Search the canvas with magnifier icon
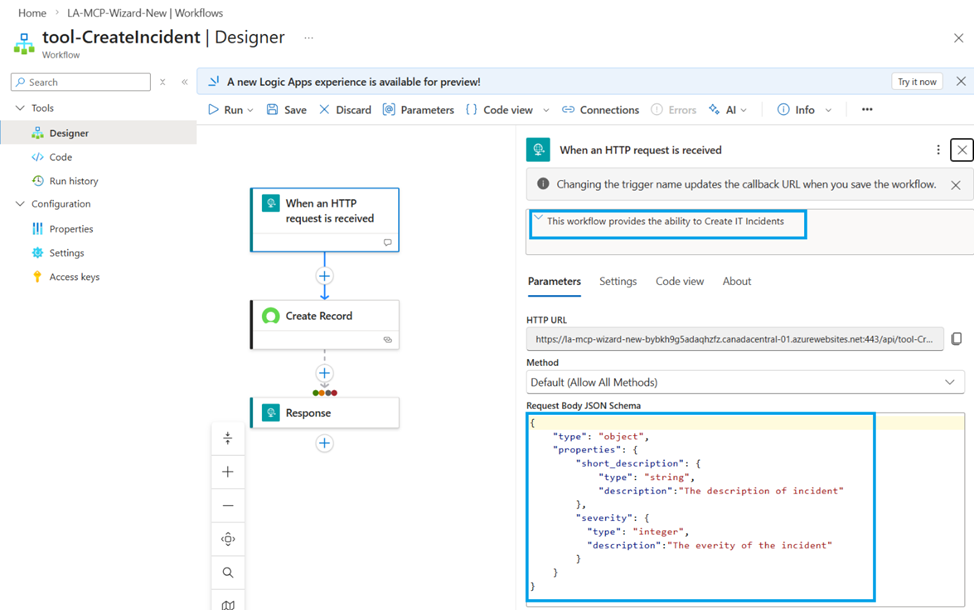The image size is (974, 610). point(228,573)
